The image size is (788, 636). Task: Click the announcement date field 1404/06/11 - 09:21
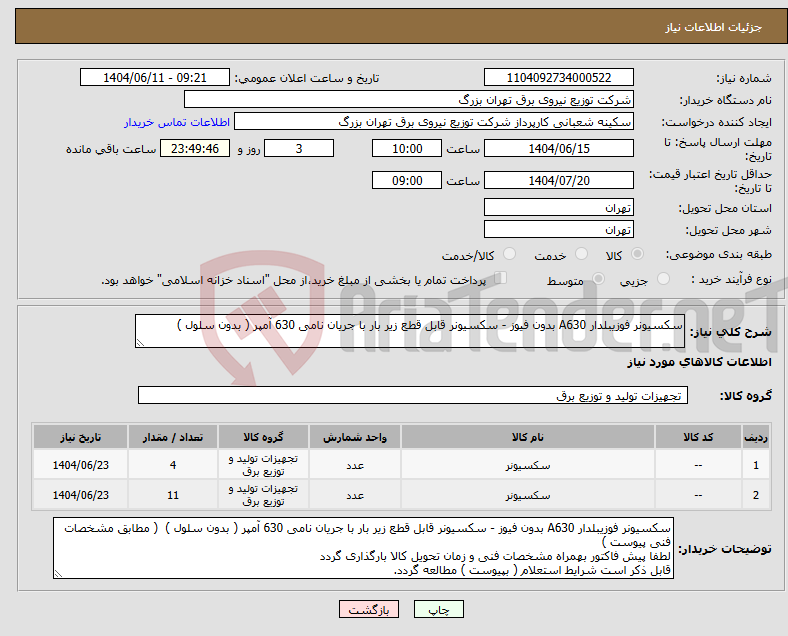tap(155, 77)
